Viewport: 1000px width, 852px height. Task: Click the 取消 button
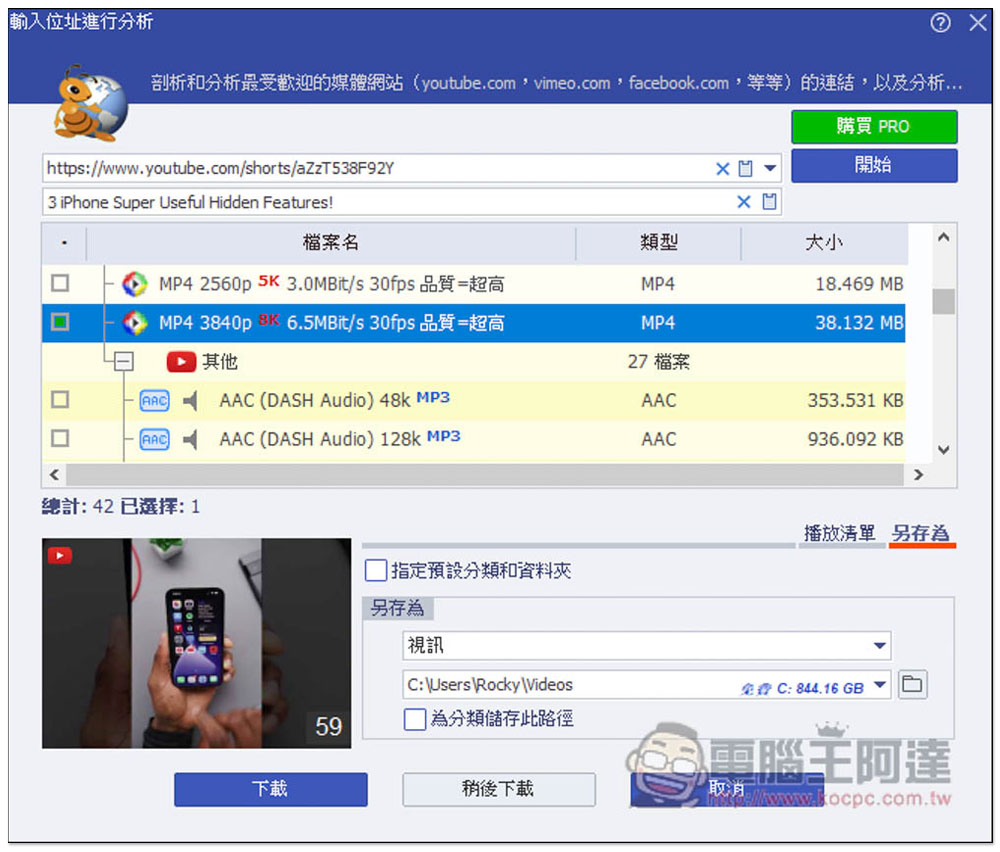pos(727,790)
